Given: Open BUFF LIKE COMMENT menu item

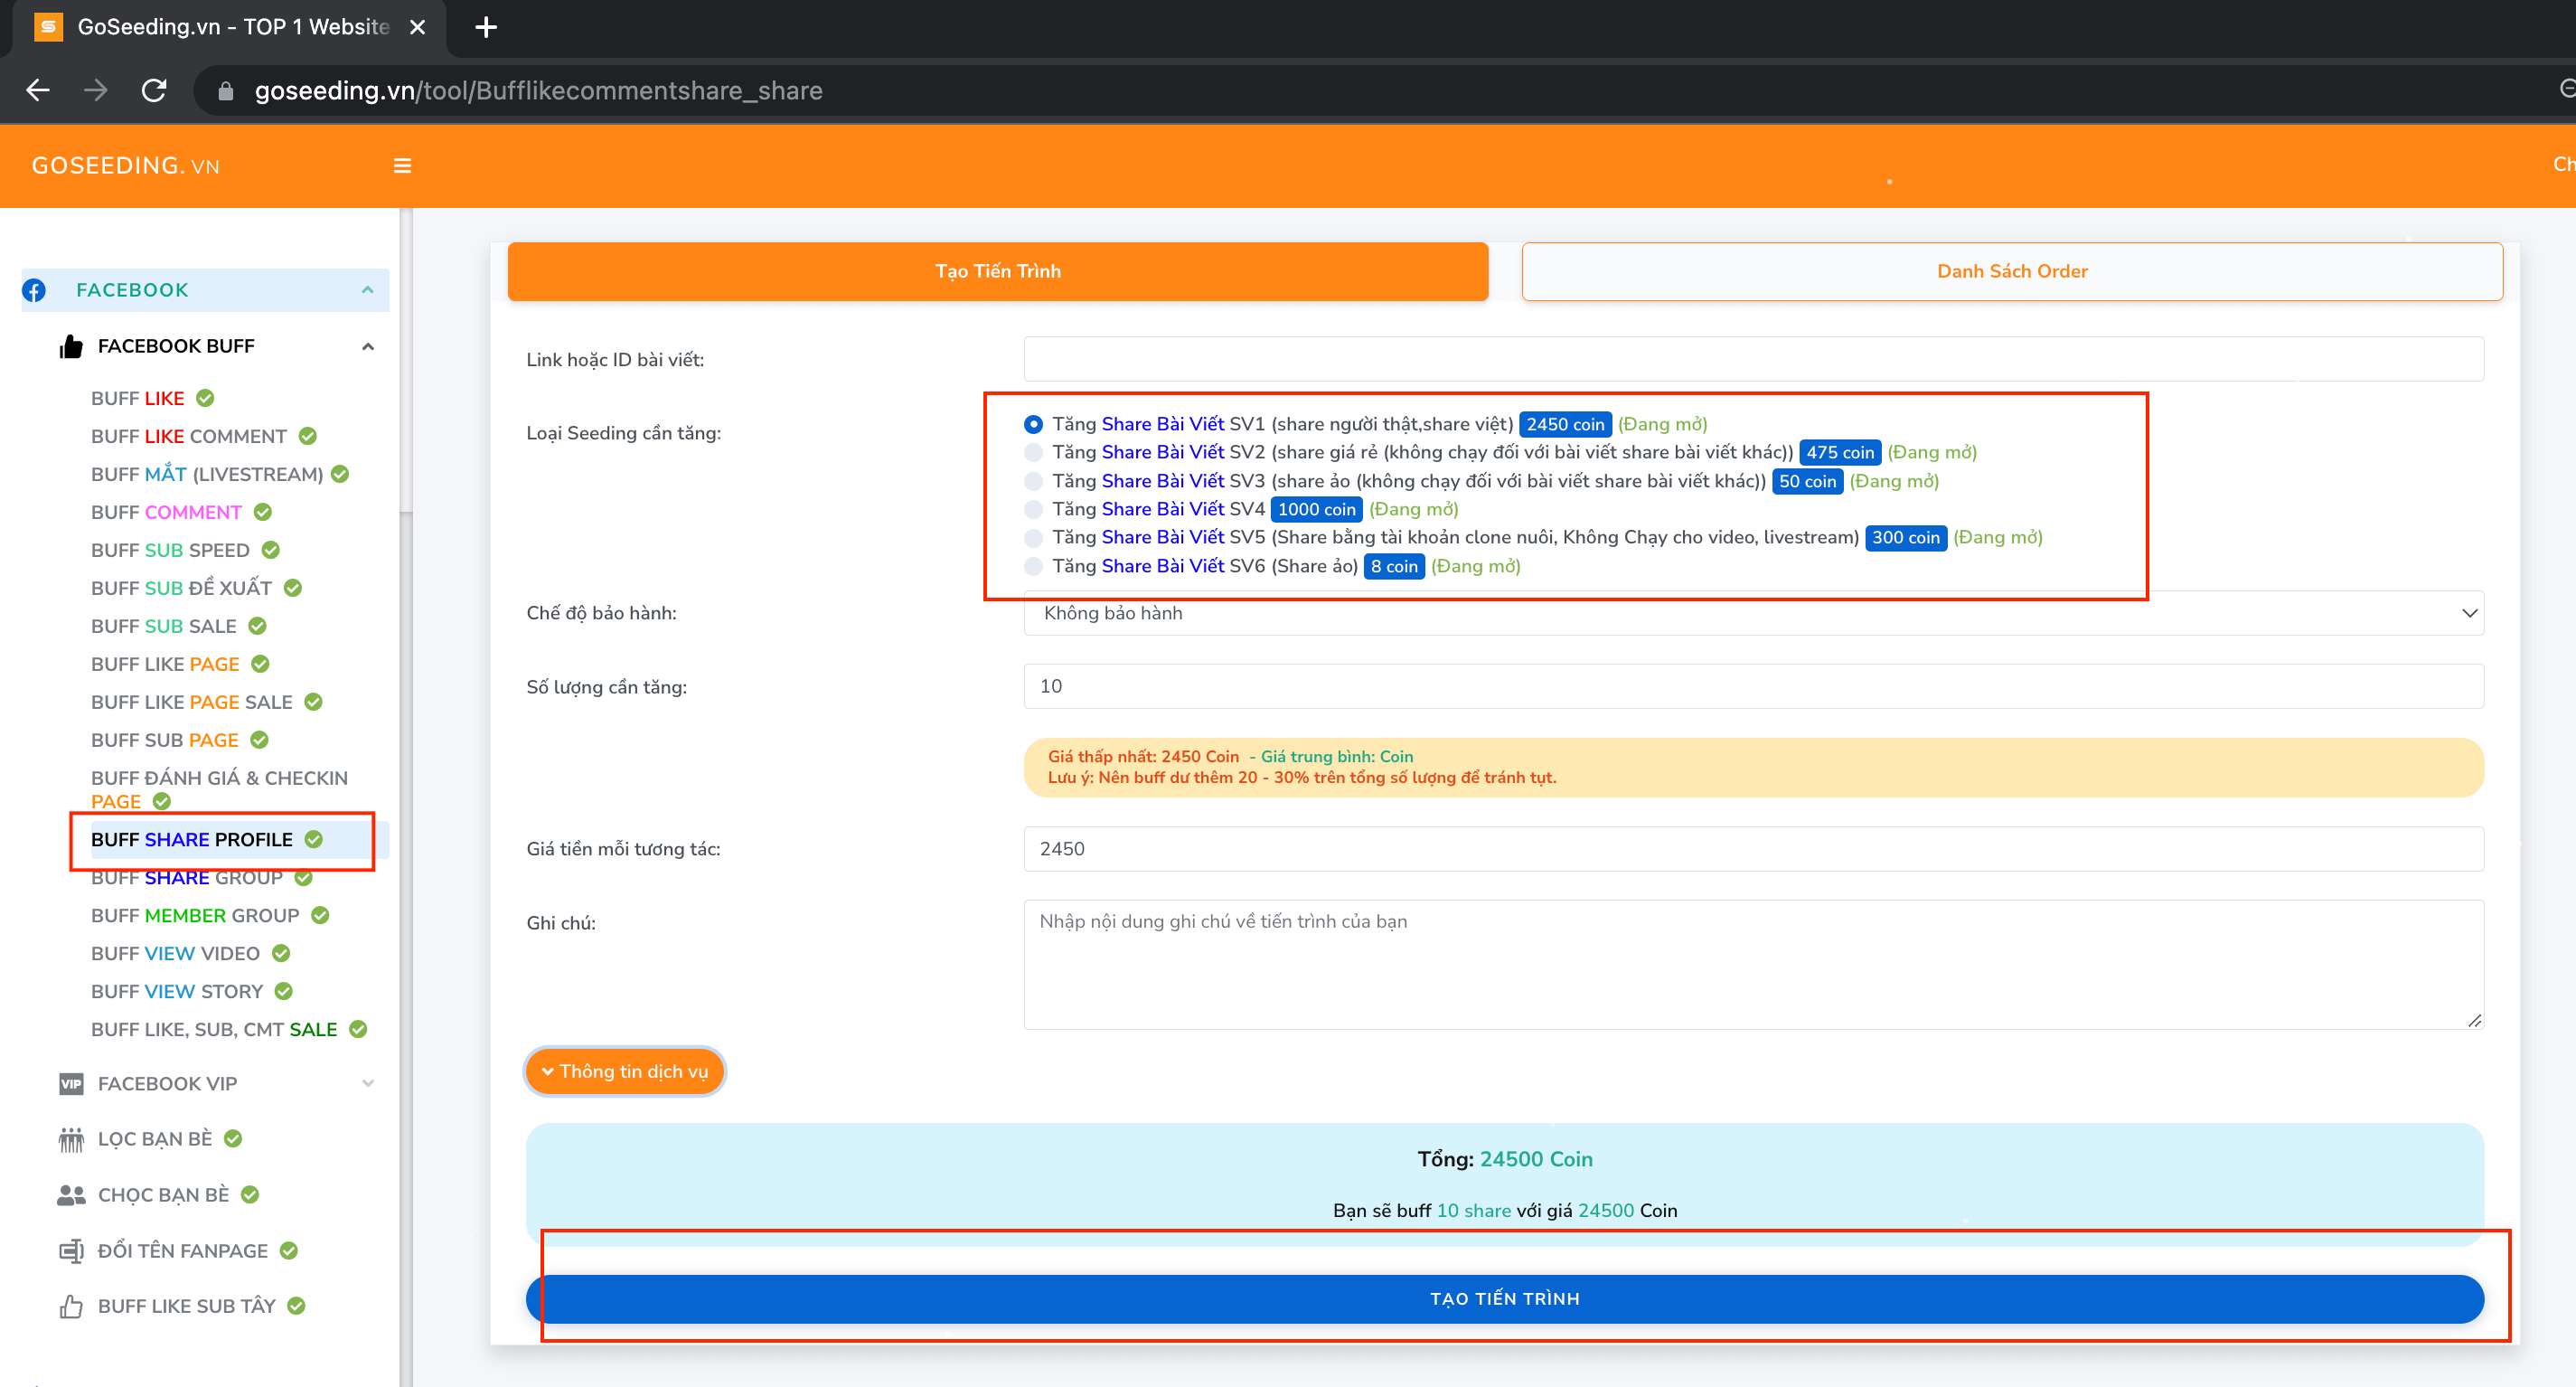Looking at the screenshot, I should pos(189,436).
